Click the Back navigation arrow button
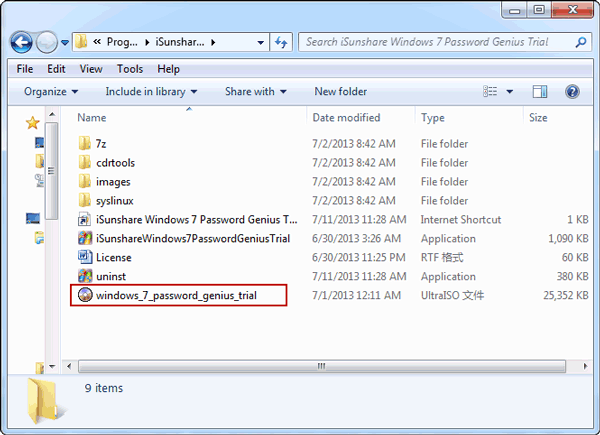 tap(21, 42)
